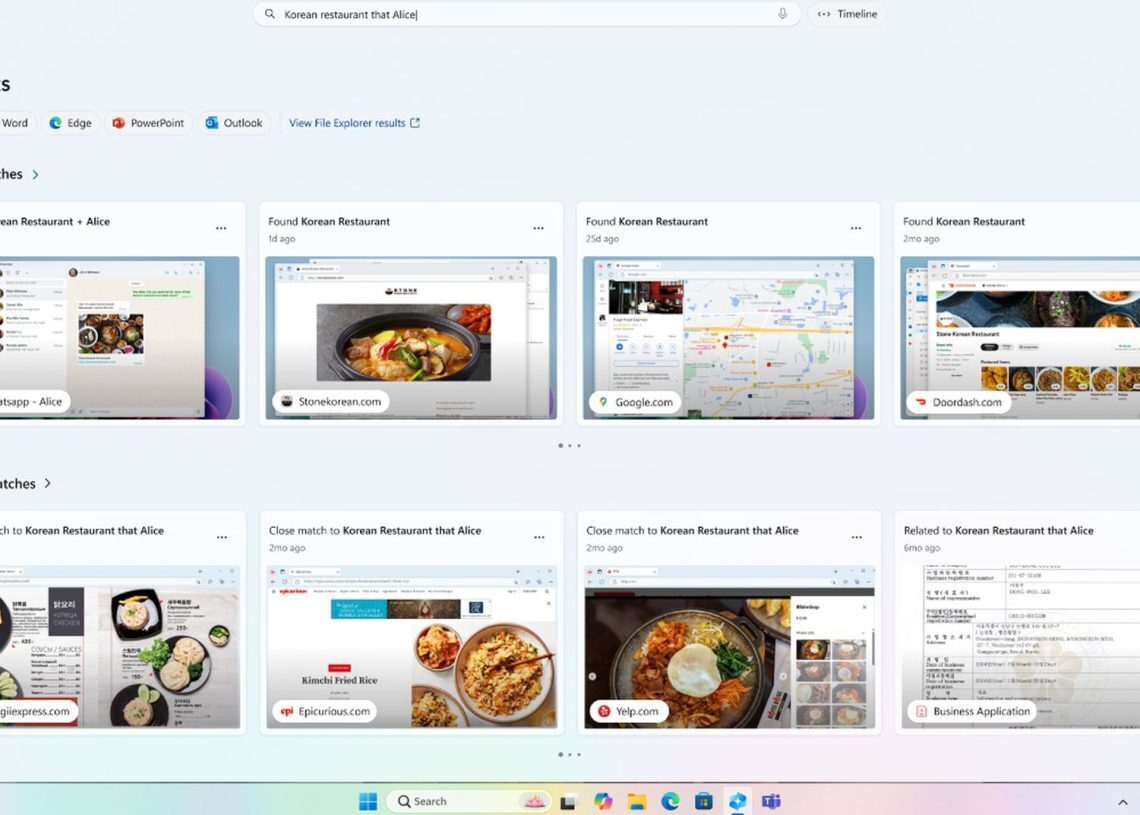
Task: Click the Related to Korean Restaurant that Alice title
Action: [998, 530]
